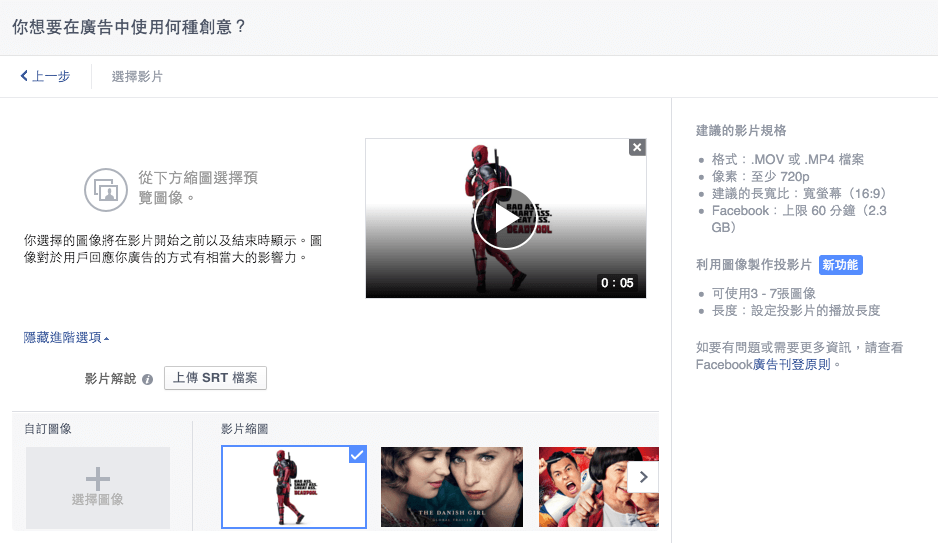Screen dimensions: 938x543
Task: Click the preview image placeholder icon
Action: click(106, 190)
